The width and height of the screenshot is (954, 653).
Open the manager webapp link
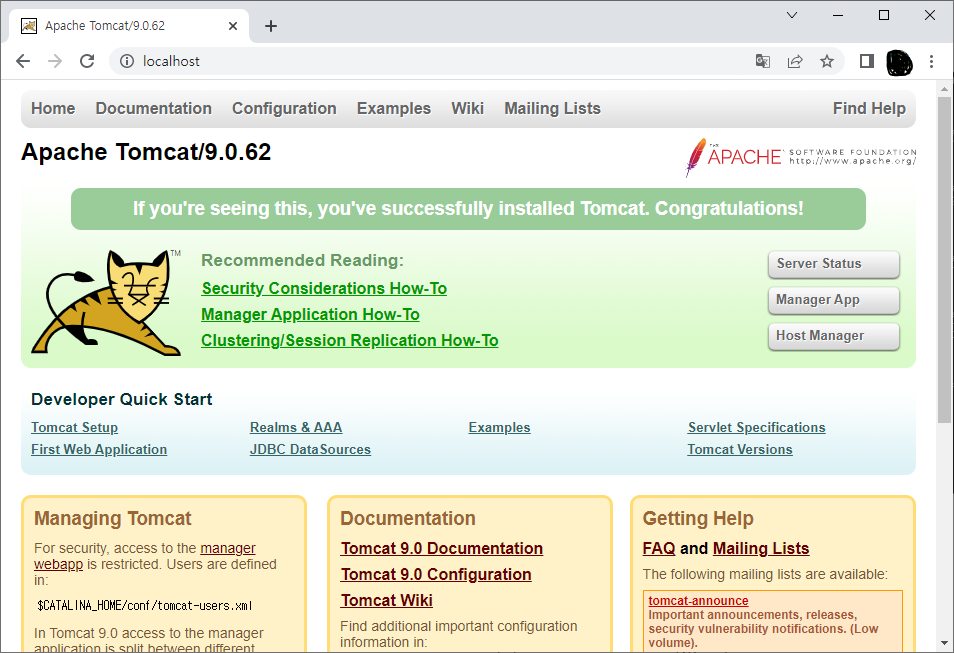pyautogui.click(x=228, y=548)
